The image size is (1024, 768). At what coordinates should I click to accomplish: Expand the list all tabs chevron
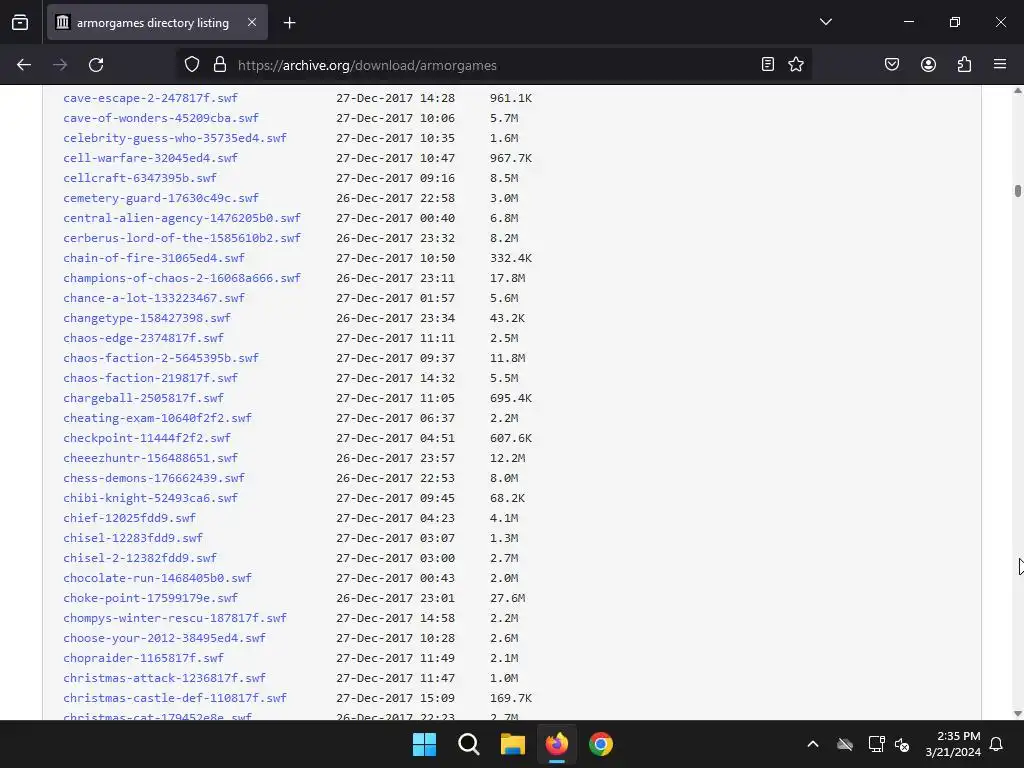[825, 22]
